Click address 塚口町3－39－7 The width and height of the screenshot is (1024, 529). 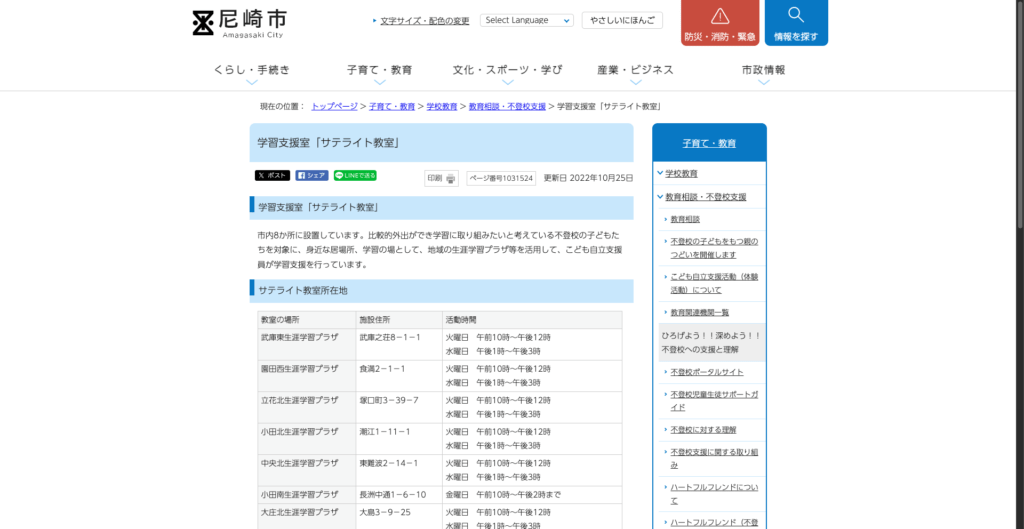[389, 400]
